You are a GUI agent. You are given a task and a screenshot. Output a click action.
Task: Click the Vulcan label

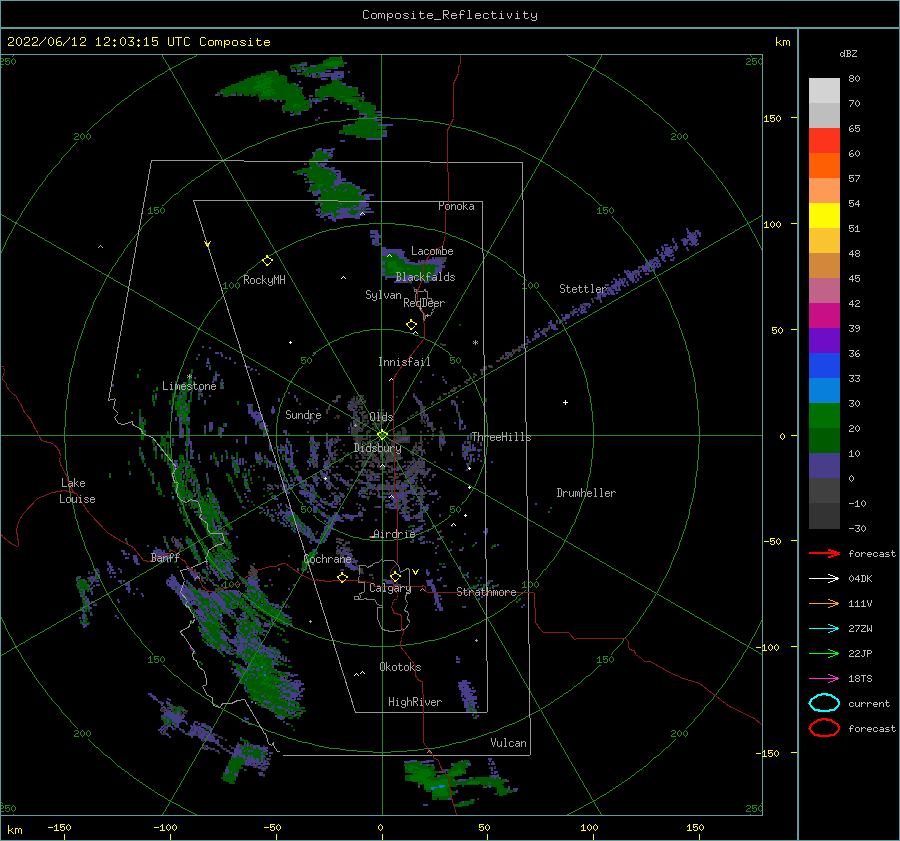tap(508, 743)
